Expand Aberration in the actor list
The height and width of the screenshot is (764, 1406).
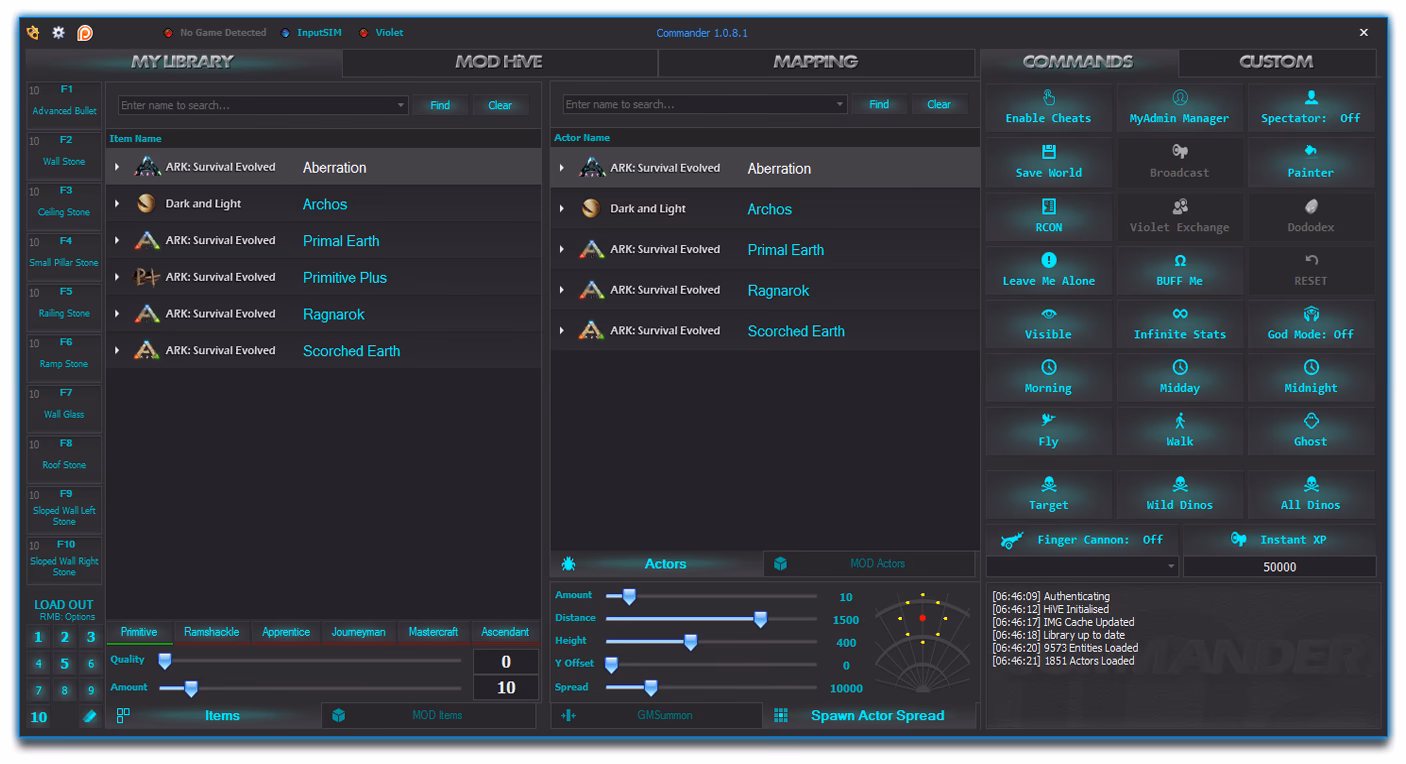(562, 168)
